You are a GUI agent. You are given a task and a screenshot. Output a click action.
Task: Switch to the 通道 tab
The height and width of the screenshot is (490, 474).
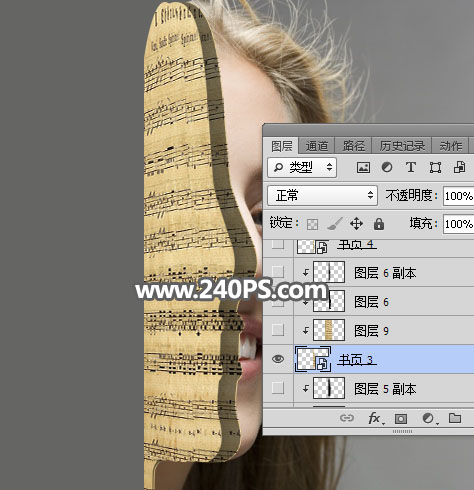coord(316,146)
